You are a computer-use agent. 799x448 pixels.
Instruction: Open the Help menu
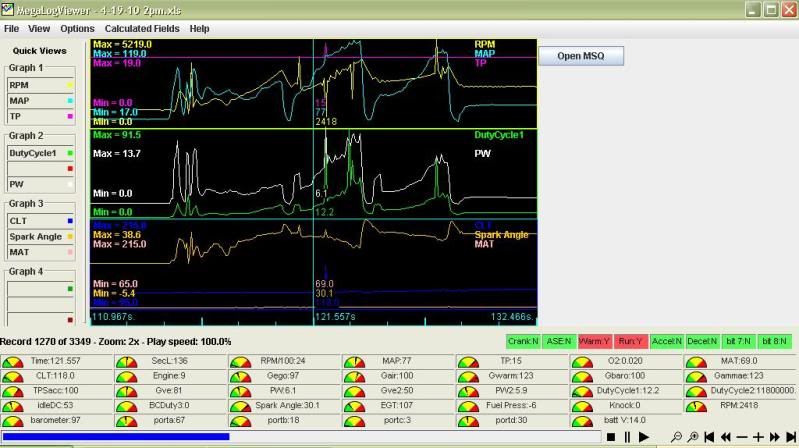pyautogui.click(x=199, y=29)
